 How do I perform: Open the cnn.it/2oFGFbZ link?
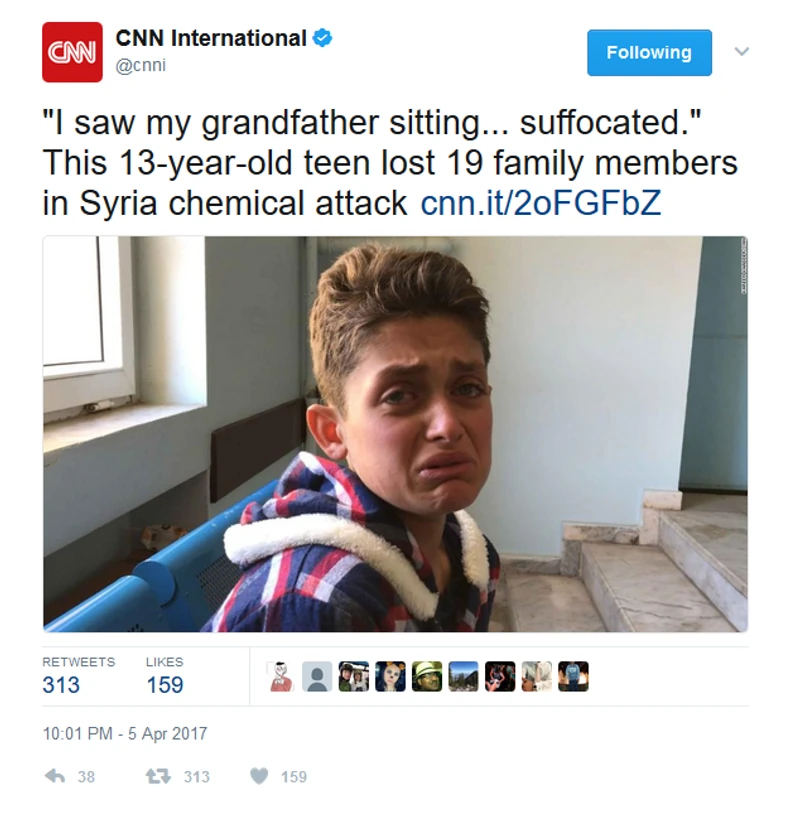point(541,203)
